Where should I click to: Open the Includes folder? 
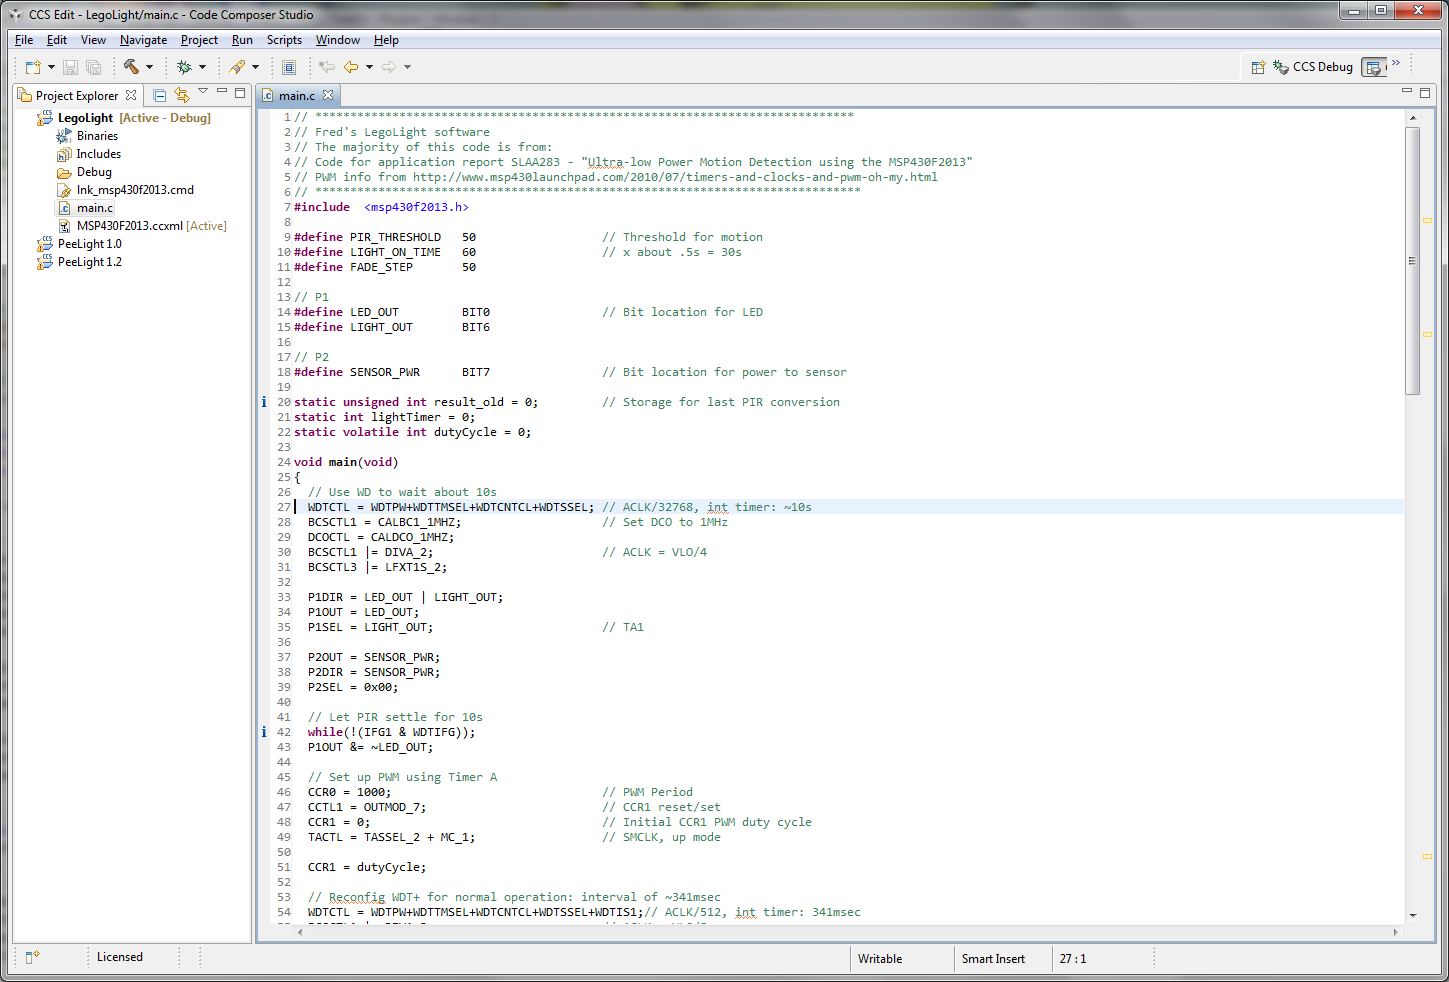tap(98, 154)
